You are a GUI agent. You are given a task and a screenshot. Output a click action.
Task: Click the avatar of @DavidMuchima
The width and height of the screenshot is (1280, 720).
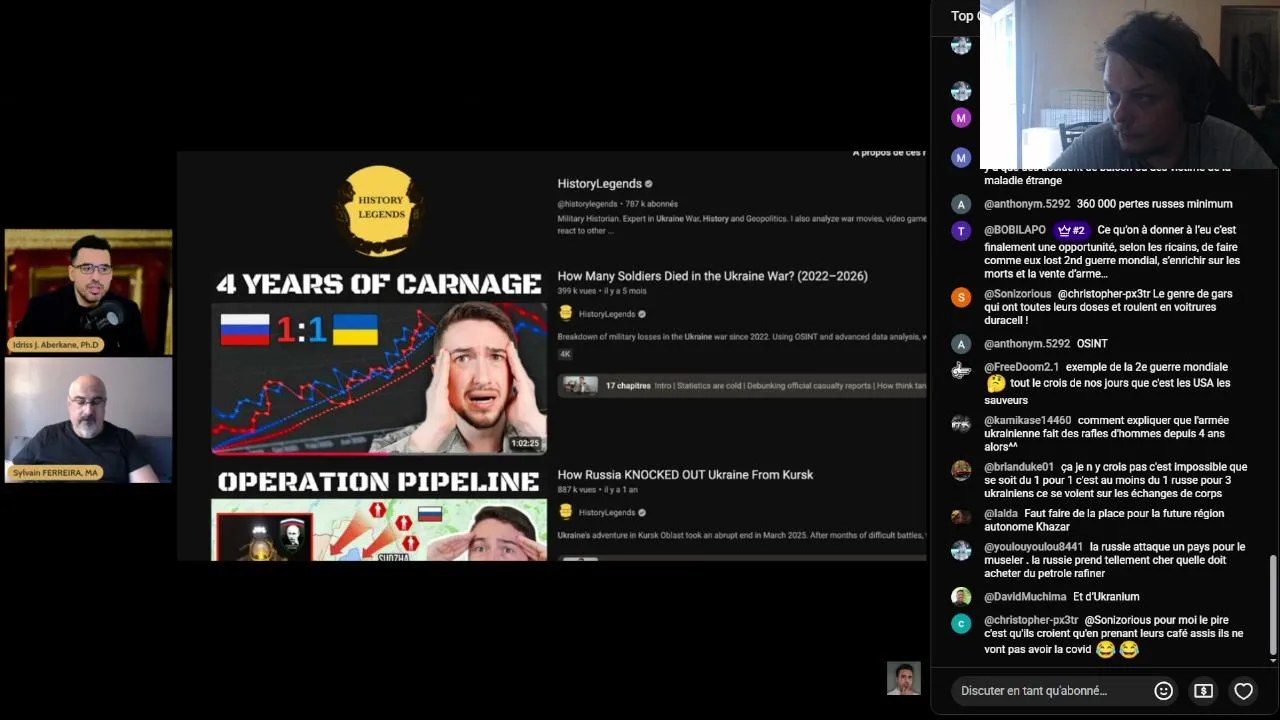coord(961,597)
